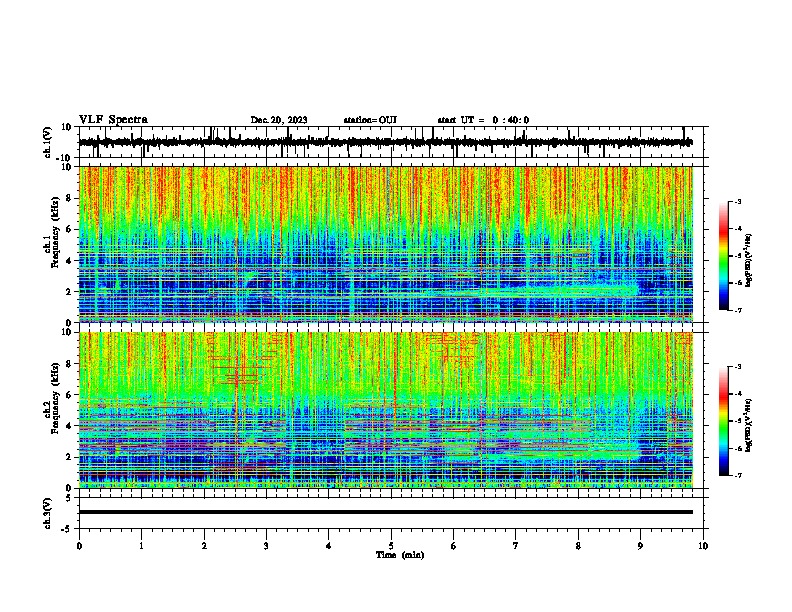Click the ch.1 color bar log(PSD) unit label

[x=749, y=260]
